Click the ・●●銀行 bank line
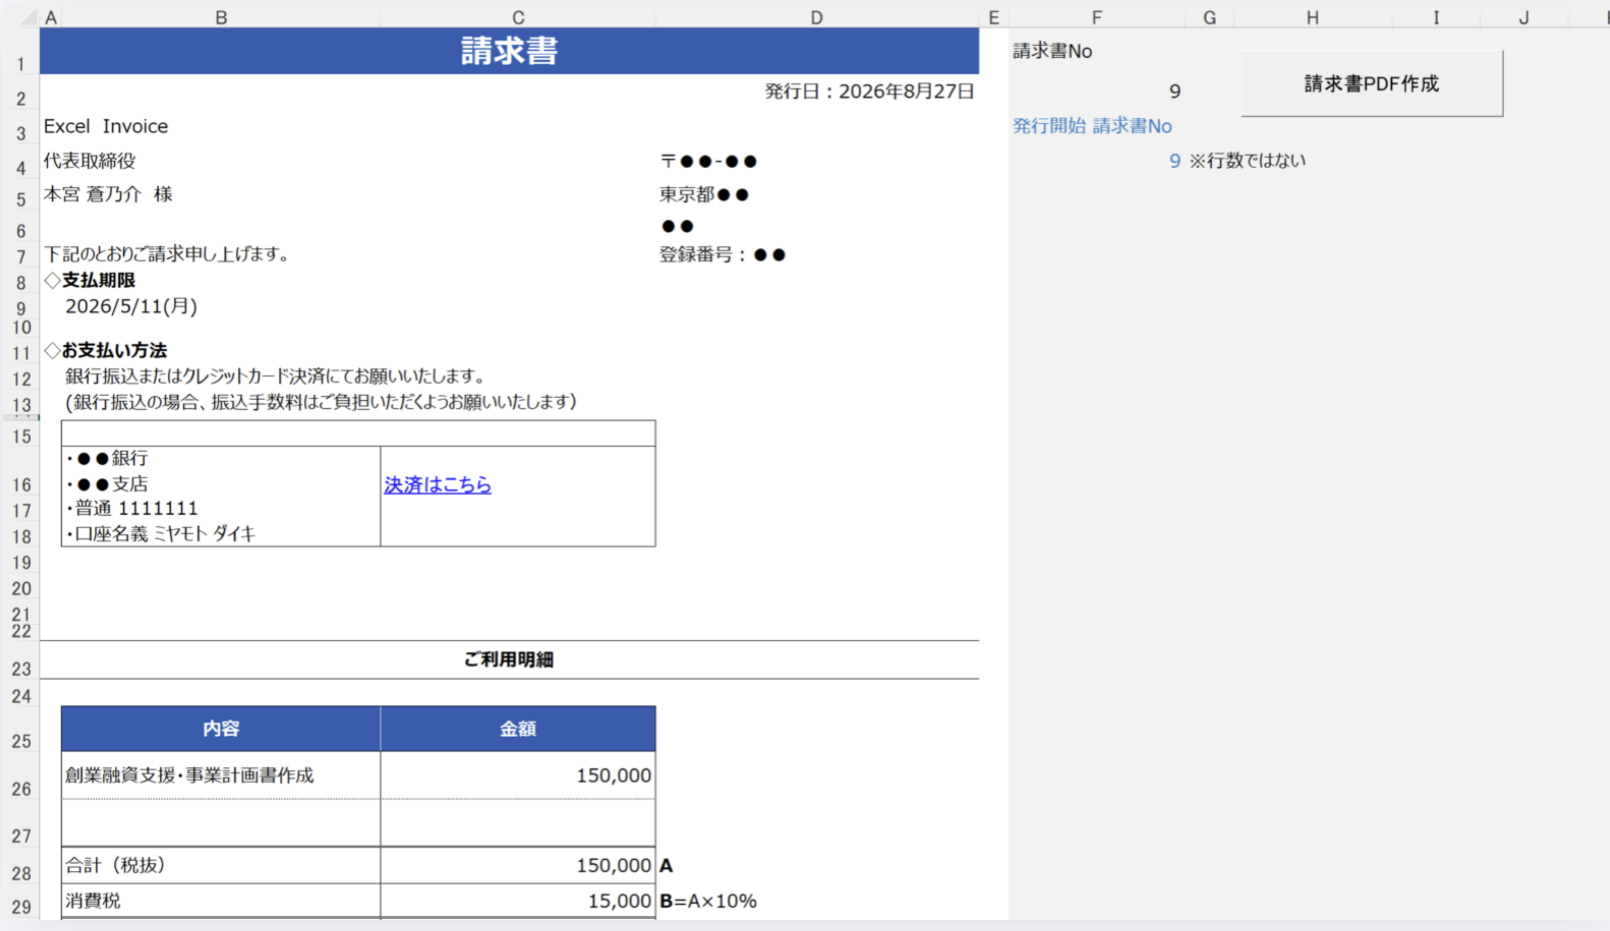This screenshot has width=1610, height=931. (x=107, y=458)
